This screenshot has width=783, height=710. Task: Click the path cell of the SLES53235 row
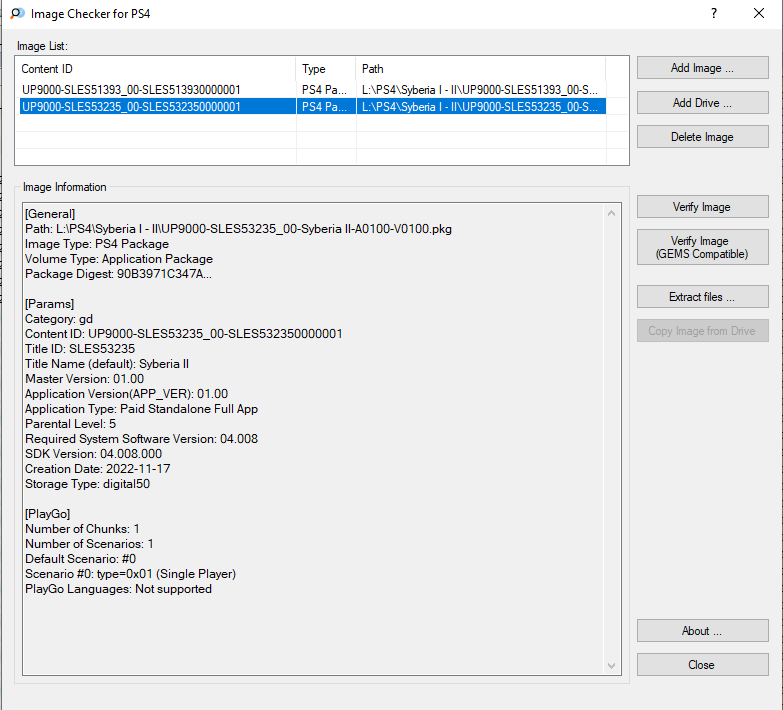[480, 107]
